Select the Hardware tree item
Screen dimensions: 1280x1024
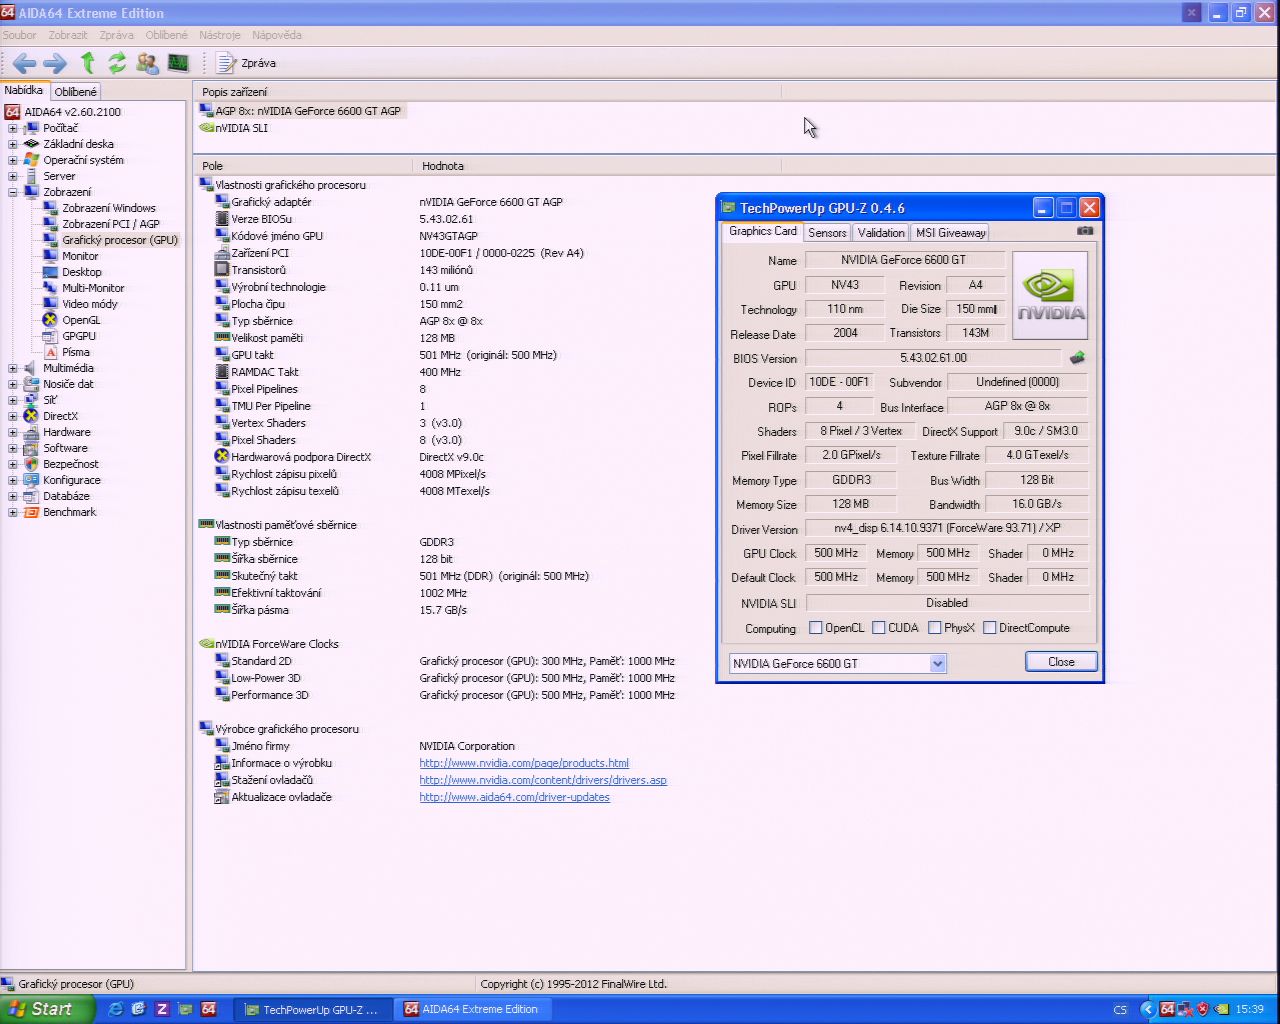click(x=66, y=432)
